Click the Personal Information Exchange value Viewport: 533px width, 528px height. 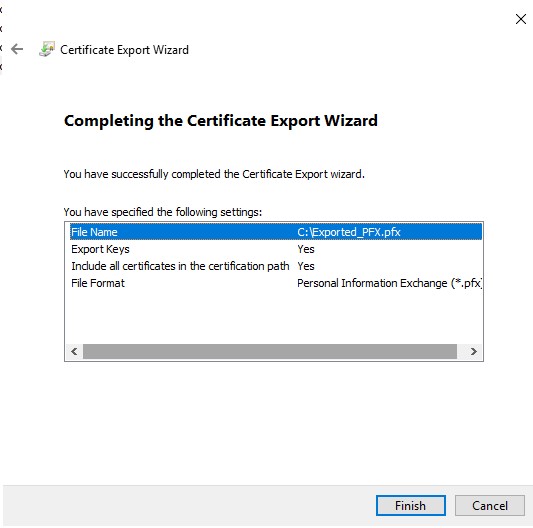click(x=389, y=283)
